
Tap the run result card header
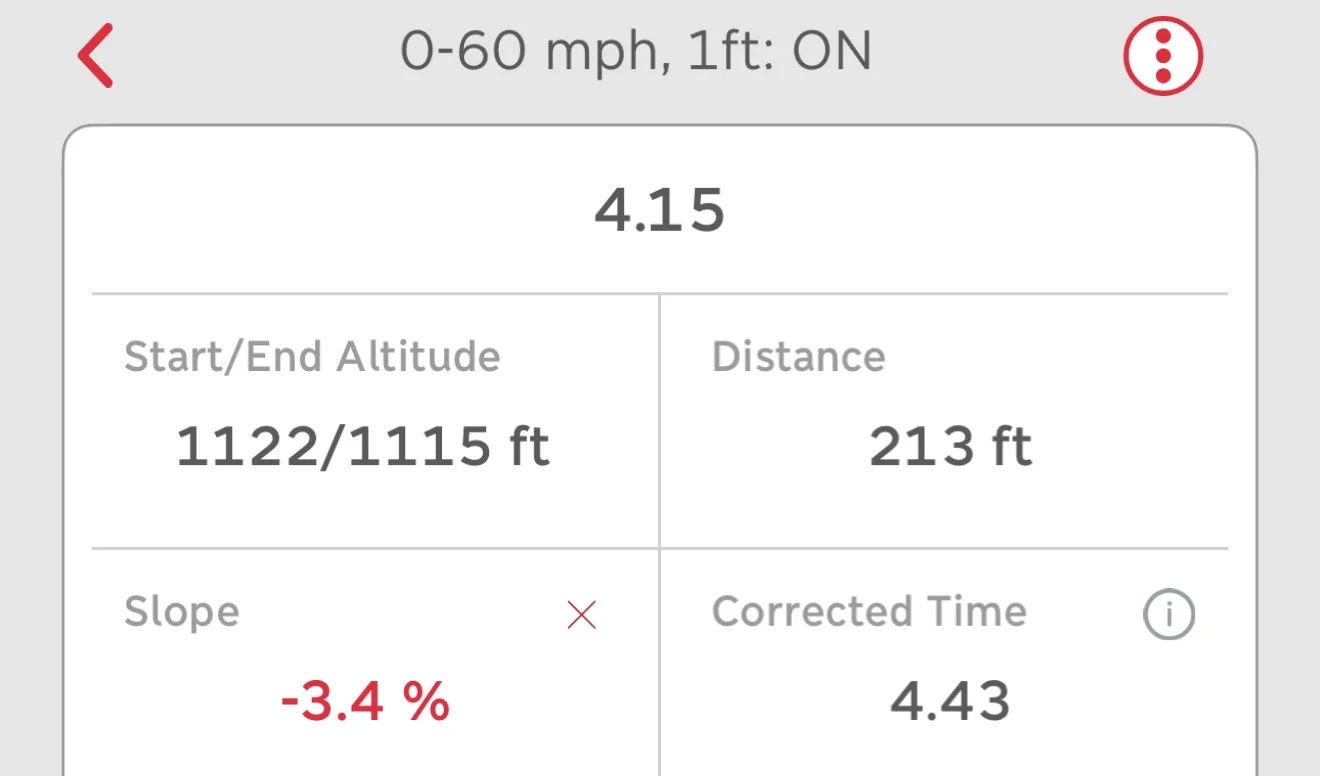(660, 207)
